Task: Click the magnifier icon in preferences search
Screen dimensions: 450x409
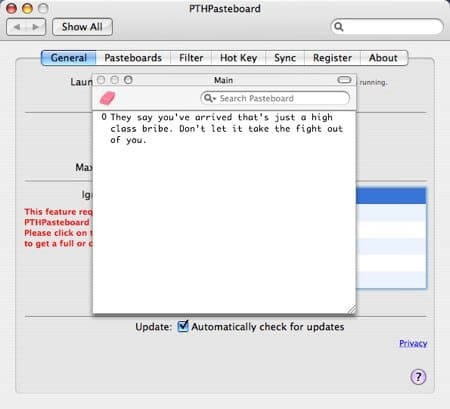Action: 339,27
